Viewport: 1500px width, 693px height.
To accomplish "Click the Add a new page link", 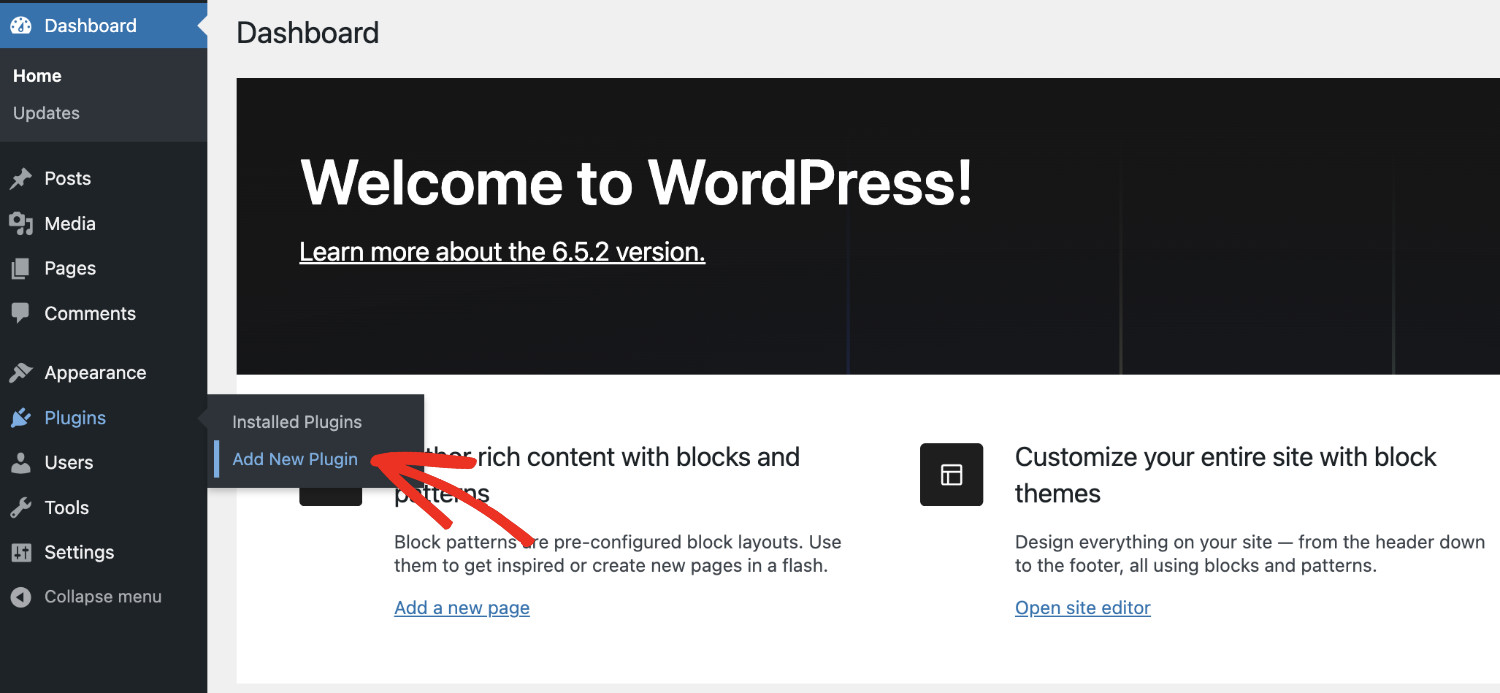I will coord(461,607).
